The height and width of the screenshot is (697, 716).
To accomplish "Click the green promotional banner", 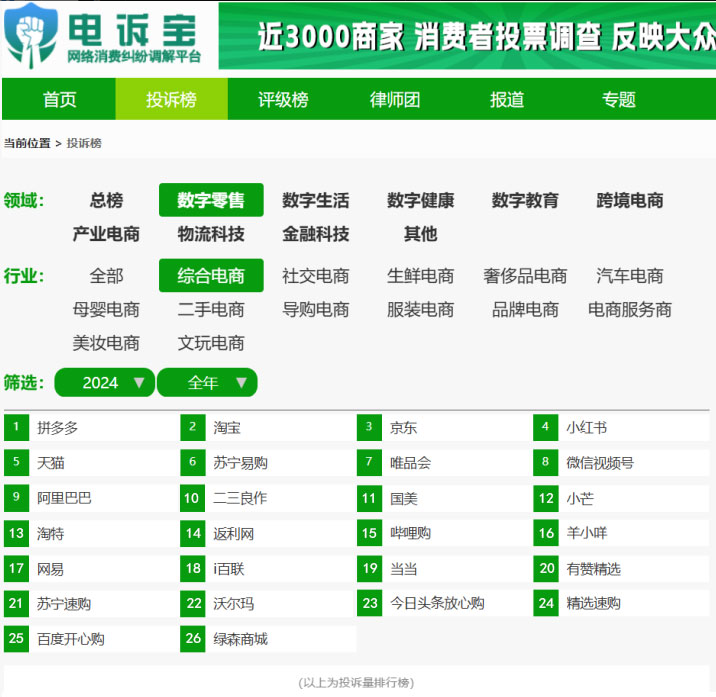I will point(467,36).
